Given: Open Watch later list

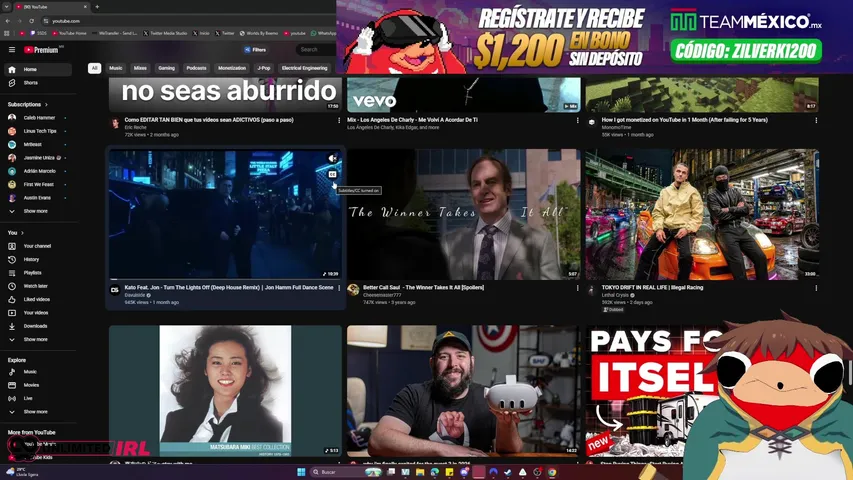Looking at the screenshot, I should coord(38,286).
